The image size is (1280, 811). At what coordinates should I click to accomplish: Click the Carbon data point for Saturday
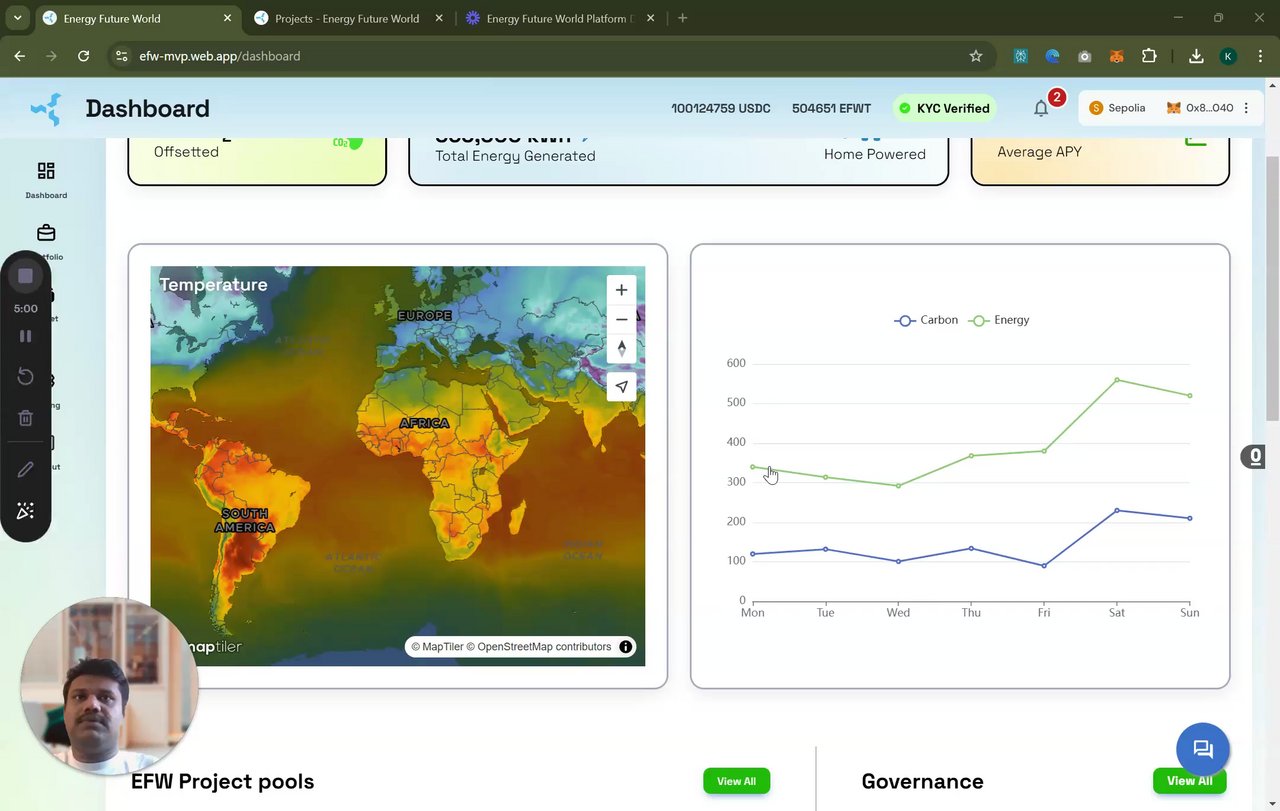[1117, 511]
